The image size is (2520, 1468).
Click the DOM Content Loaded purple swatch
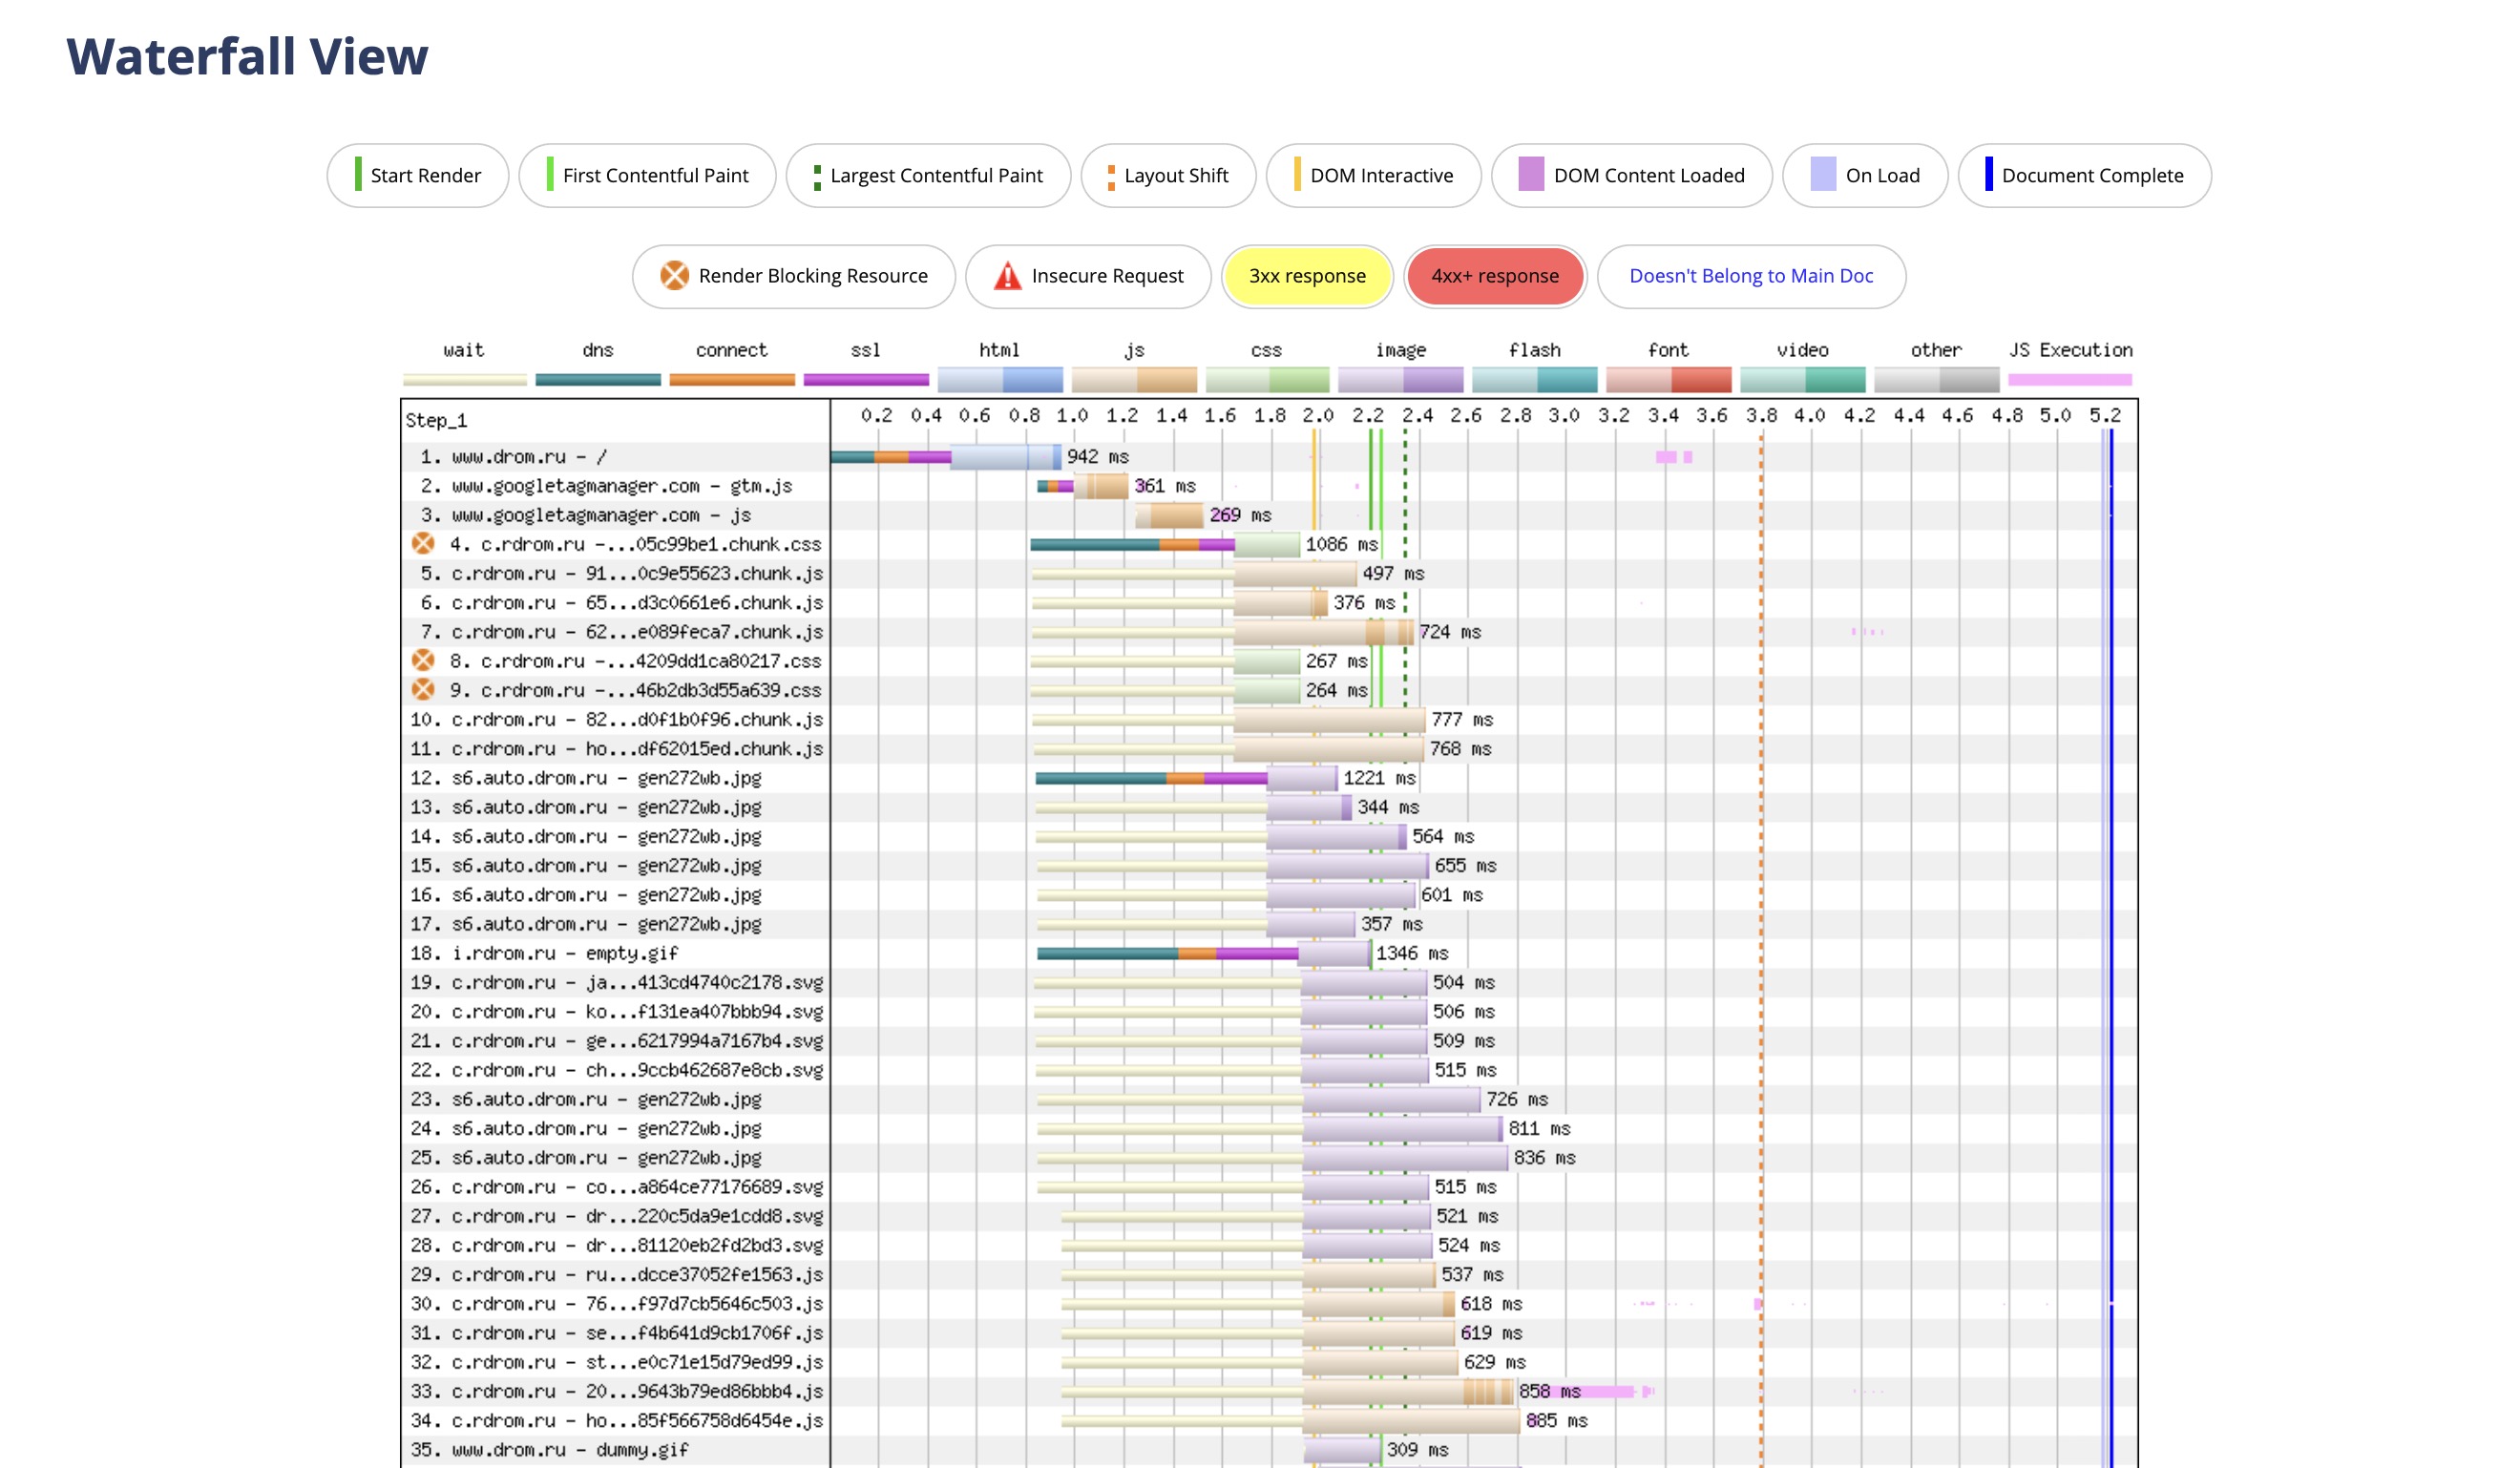point(1530,175)
